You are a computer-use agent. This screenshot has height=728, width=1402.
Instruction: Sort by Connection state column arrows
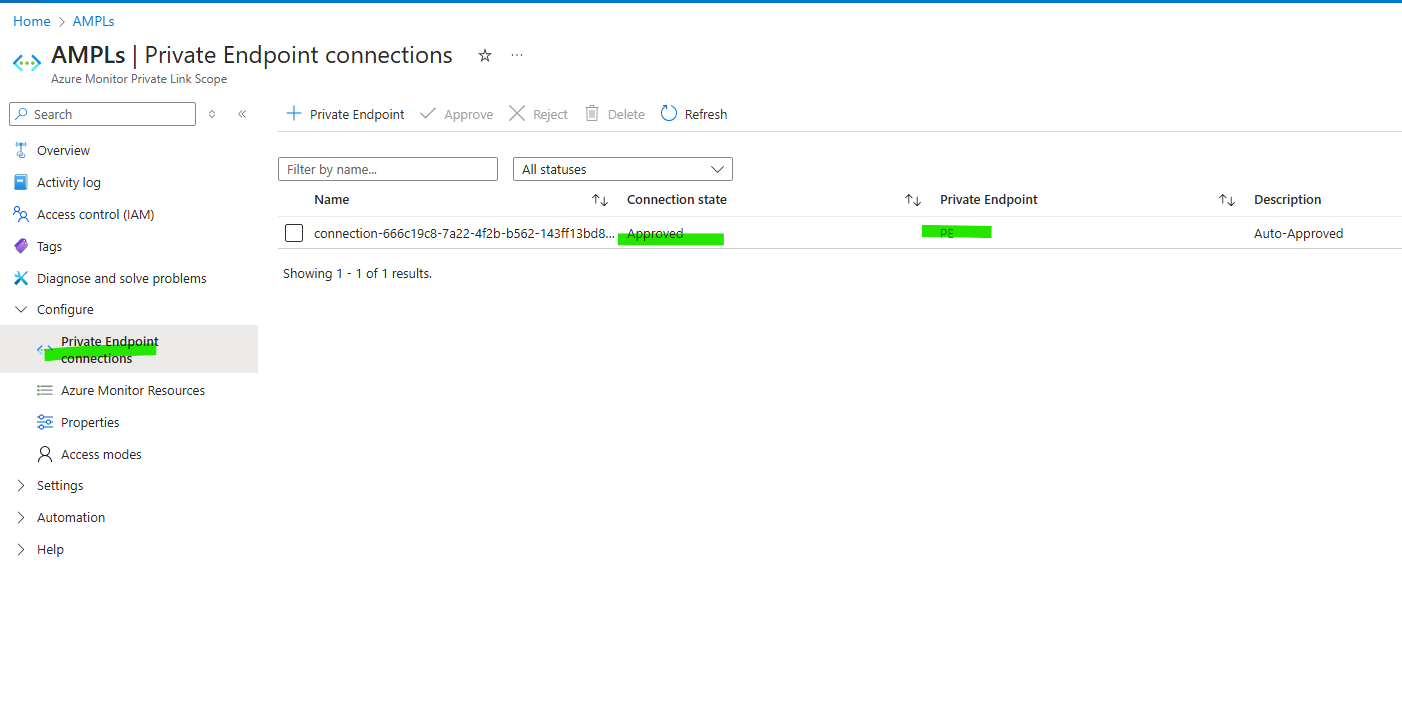pos(912,200)
